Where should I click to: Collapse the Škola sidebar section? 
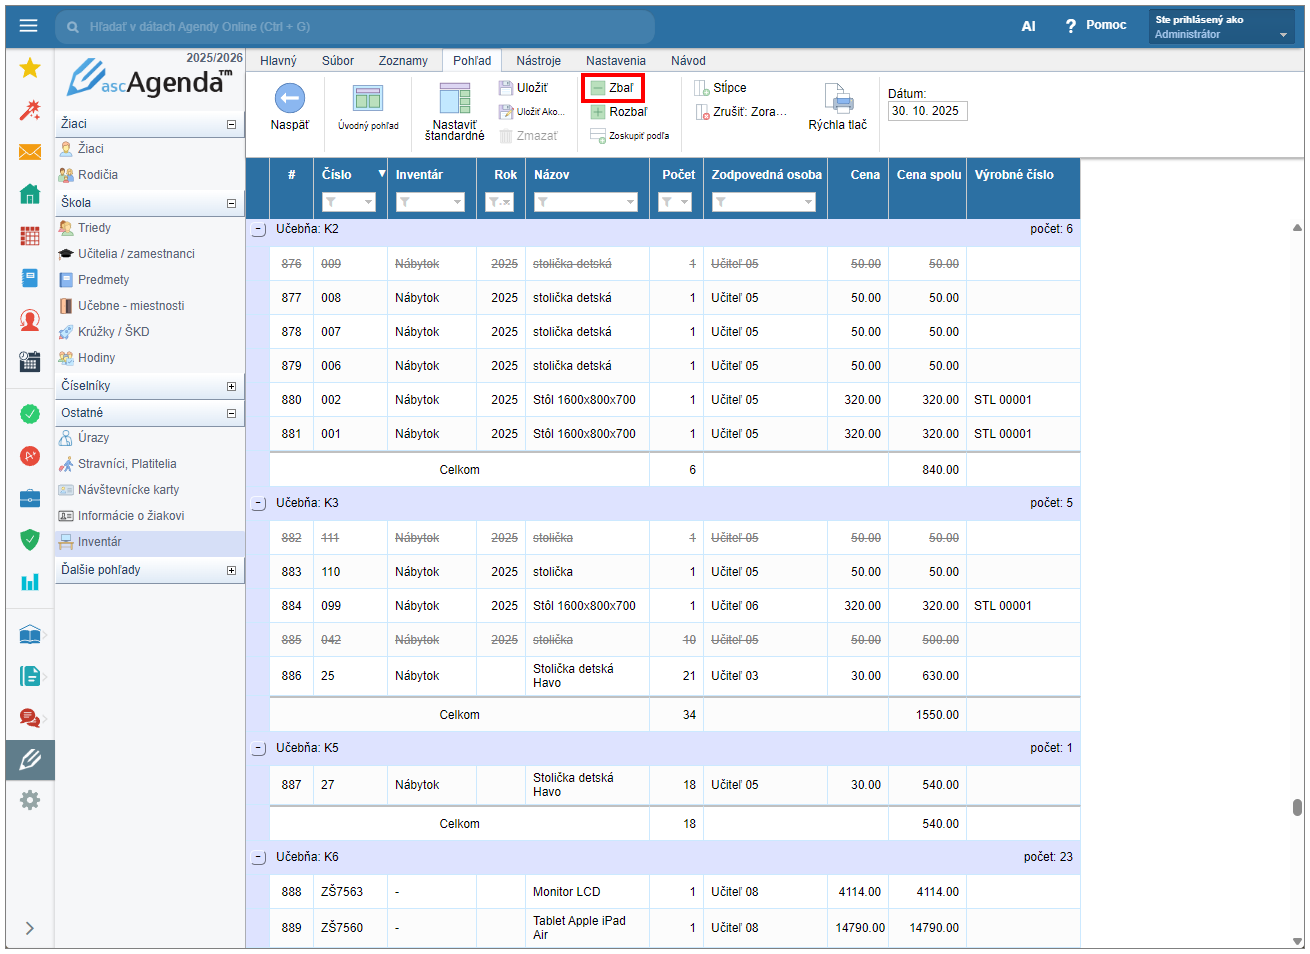tap(231, 203)
